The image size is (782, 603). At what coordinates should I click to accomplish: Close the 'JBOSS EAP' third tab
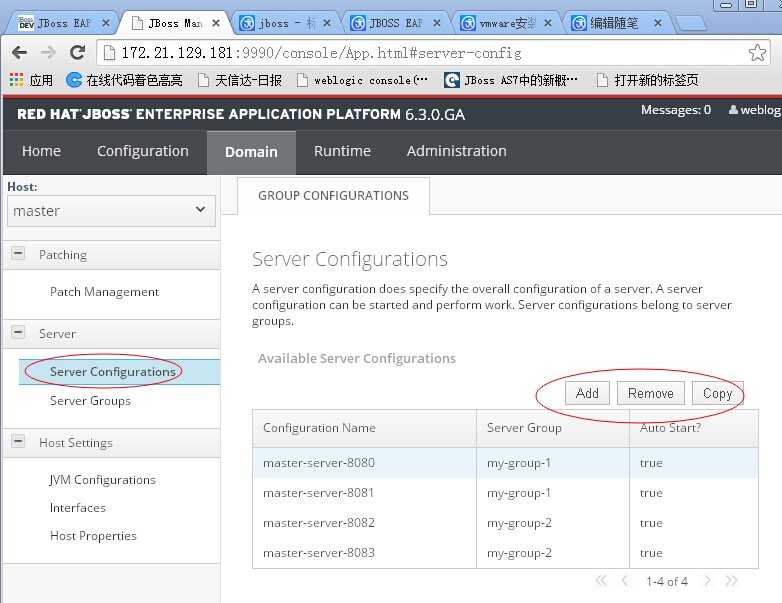pyautogui.click(x=436, y=23)
